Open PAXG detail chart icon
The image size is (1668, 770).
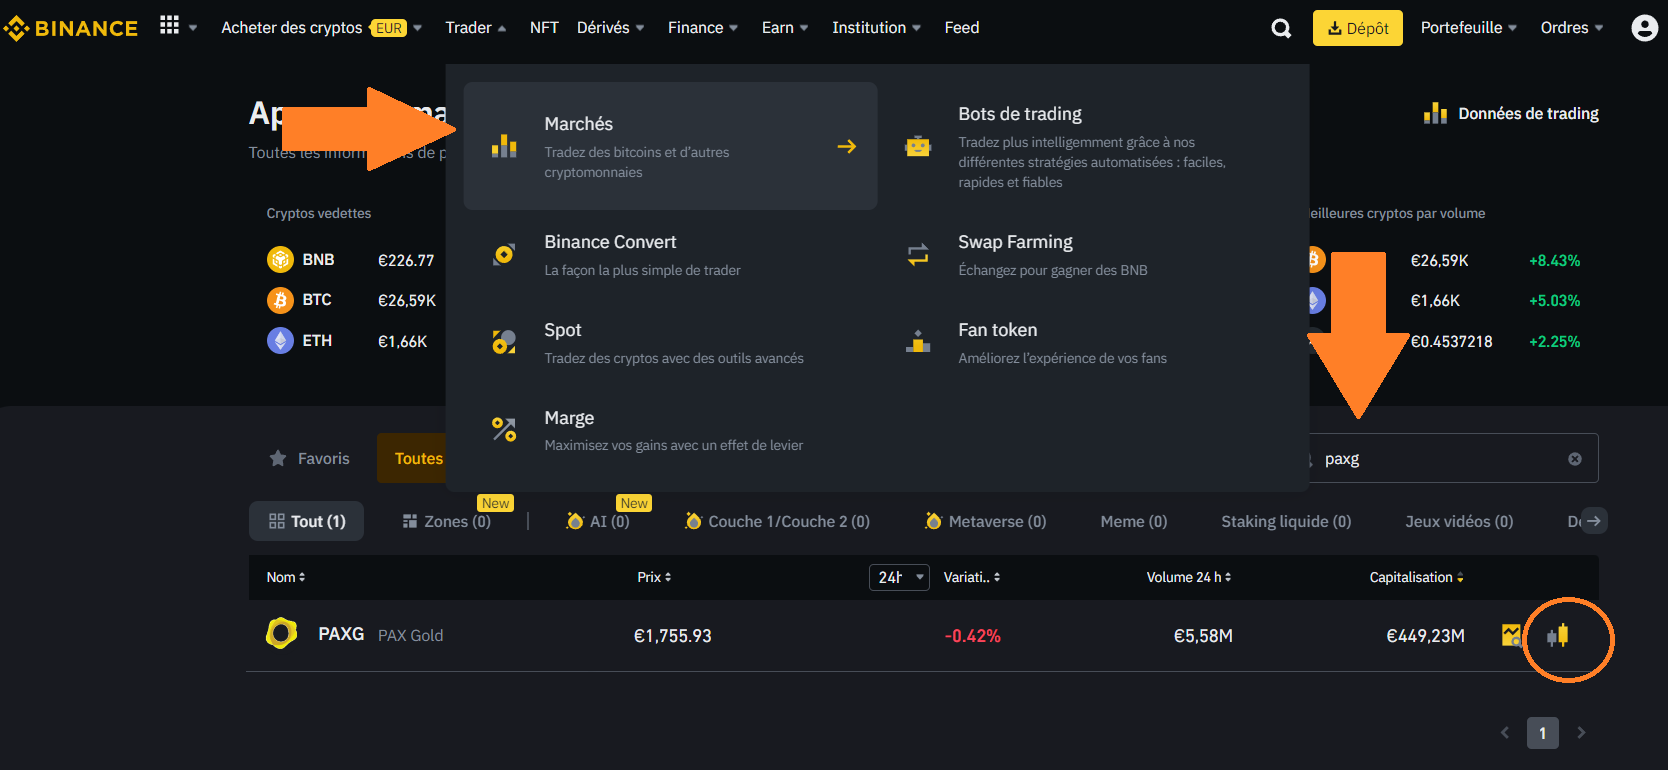(1511, 635)
